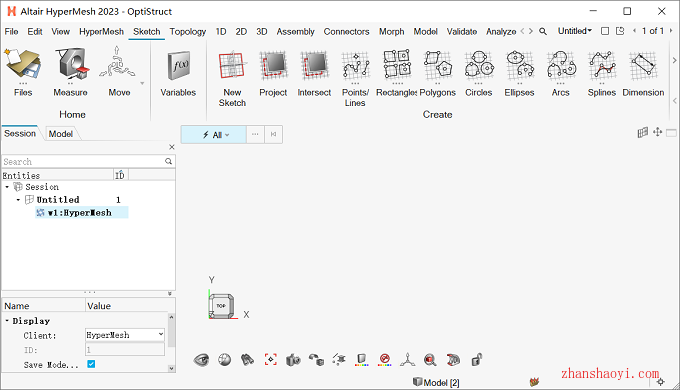Go to the next page arrow
Image resolution: width=680 pixels, height=390 pixels.
point(670,31)
